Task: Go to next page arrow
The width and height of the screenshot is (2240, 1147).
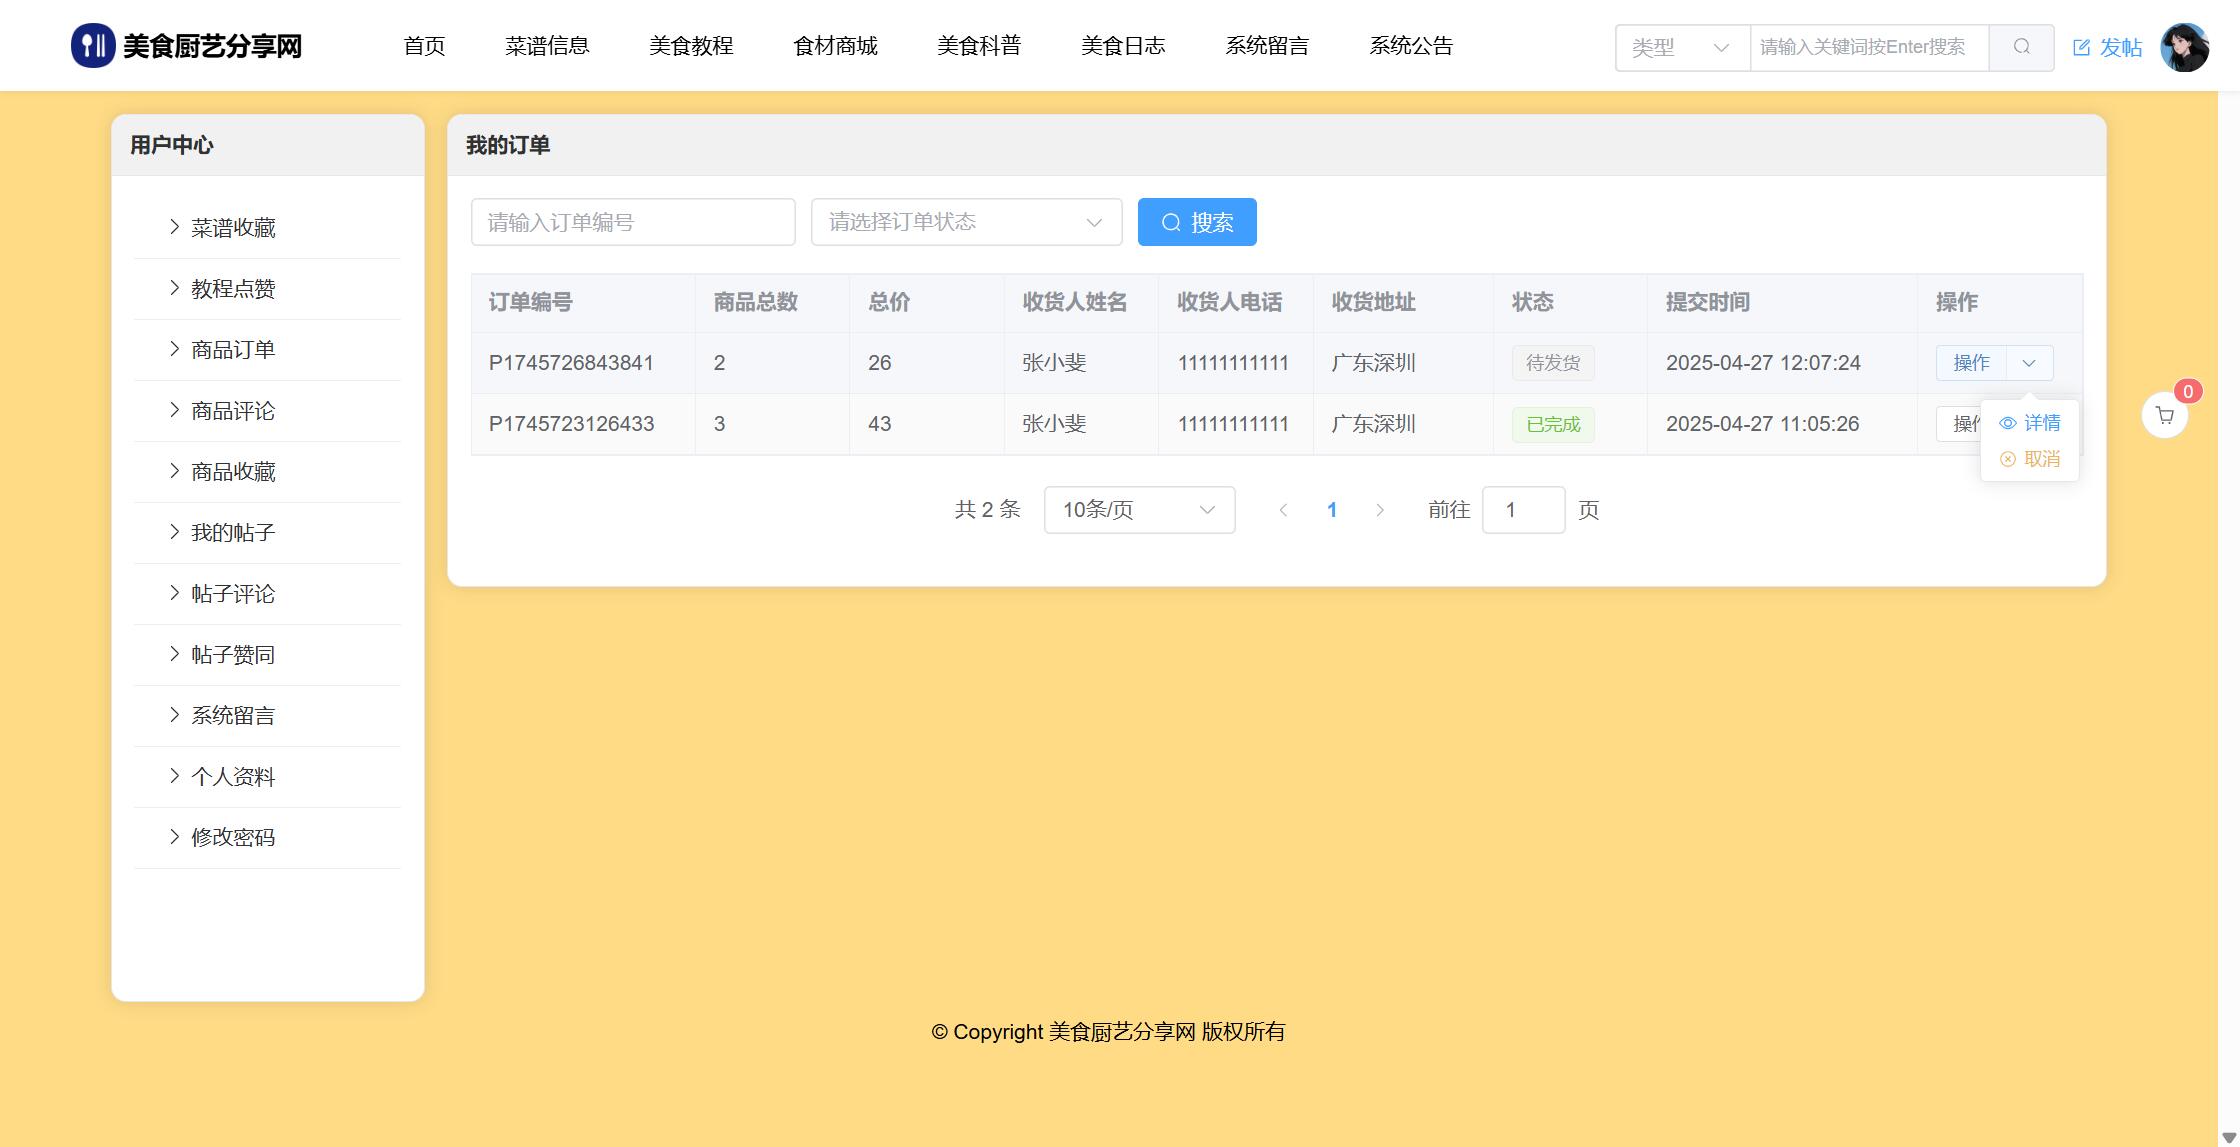Action: (1380, 510)
